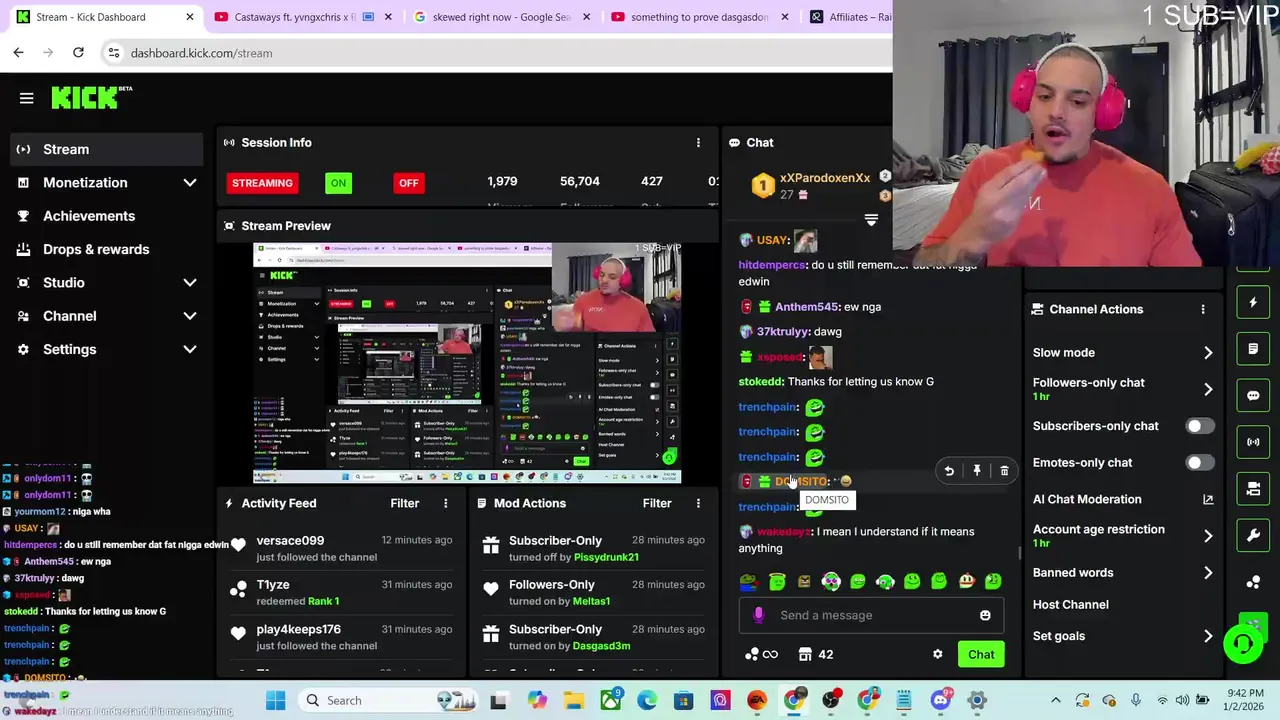The width and height of the screenshot is (1280, 720).
Task: Open Channel Actions three-dot menu
Action: pyautogui.click(x=1203, y=309)
